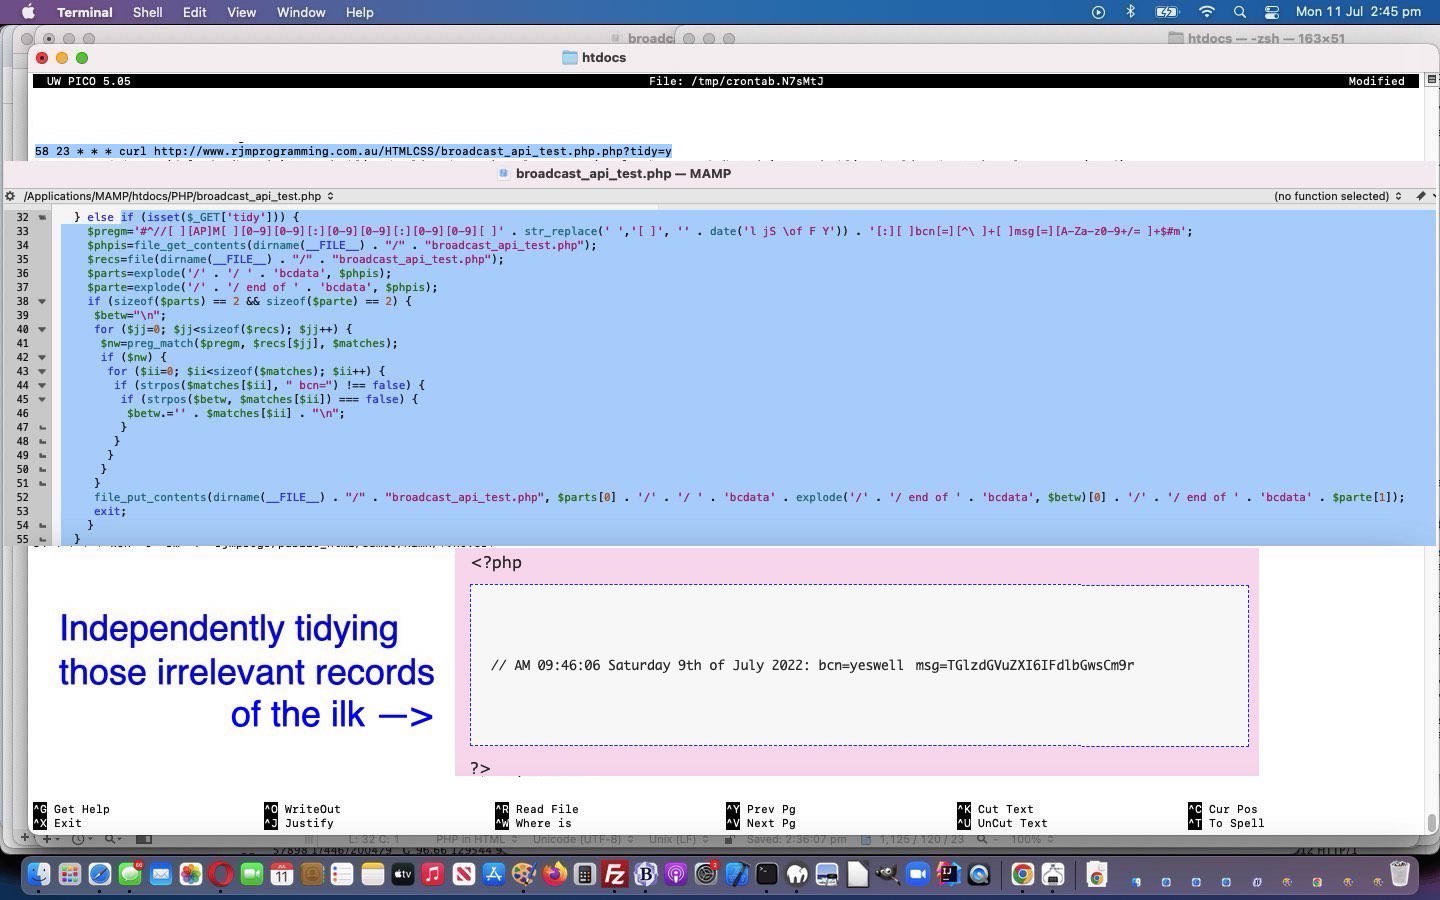Open Photos from the Dock
This screenshot has height=900, width=1440.
(191, 874)
